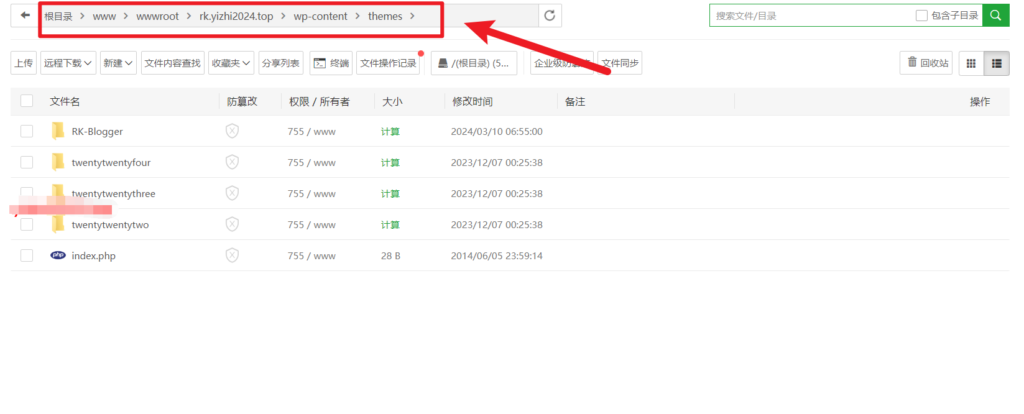Image resolution: width=1024 pixels, height=414 pixels.
Task: Expand the new (新建) dropdown
Action: click(118, 63)
